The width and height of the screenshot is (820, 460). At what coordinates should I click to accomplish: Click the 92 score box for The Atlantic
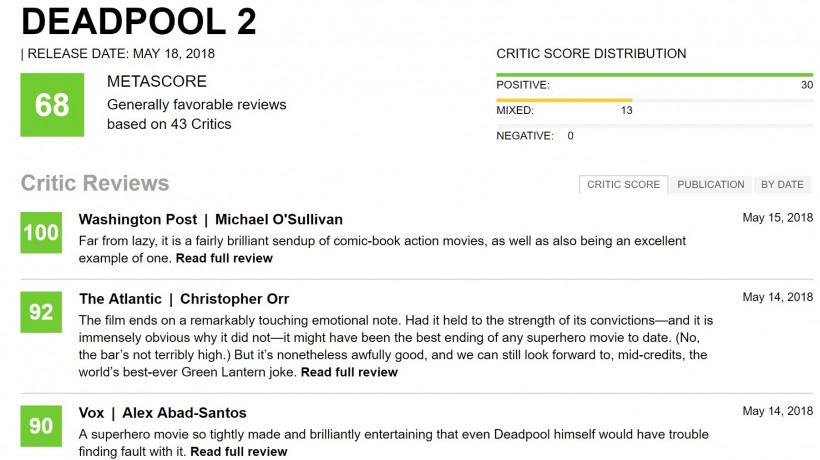click(x=41, y=312)
